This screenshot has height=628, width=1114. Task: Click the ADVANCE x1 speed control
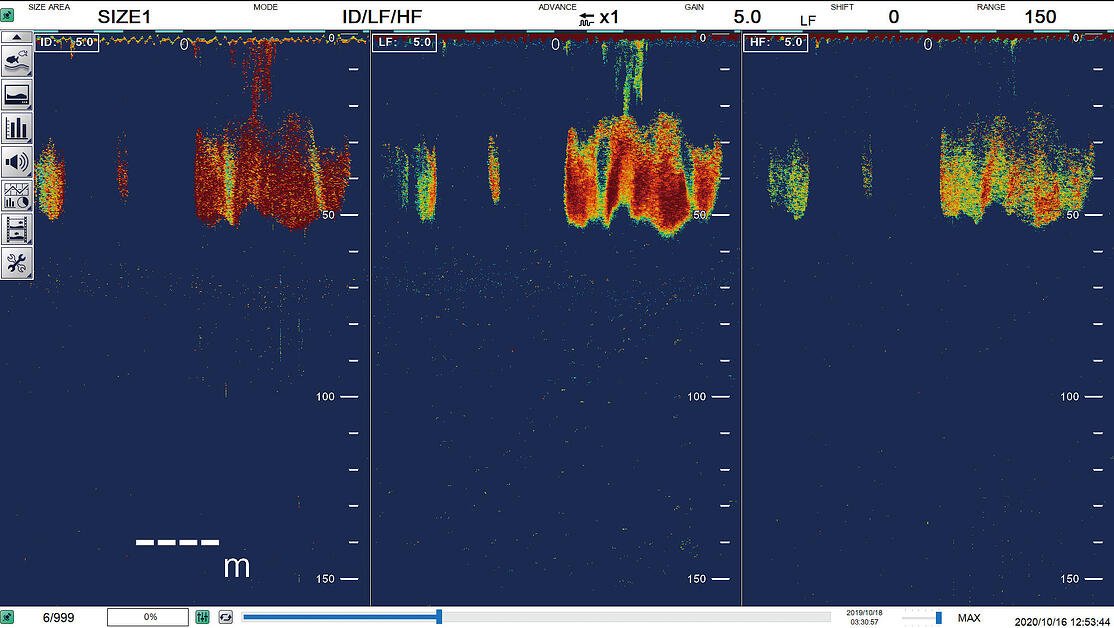pyautogui.click(x=599, y=18)
